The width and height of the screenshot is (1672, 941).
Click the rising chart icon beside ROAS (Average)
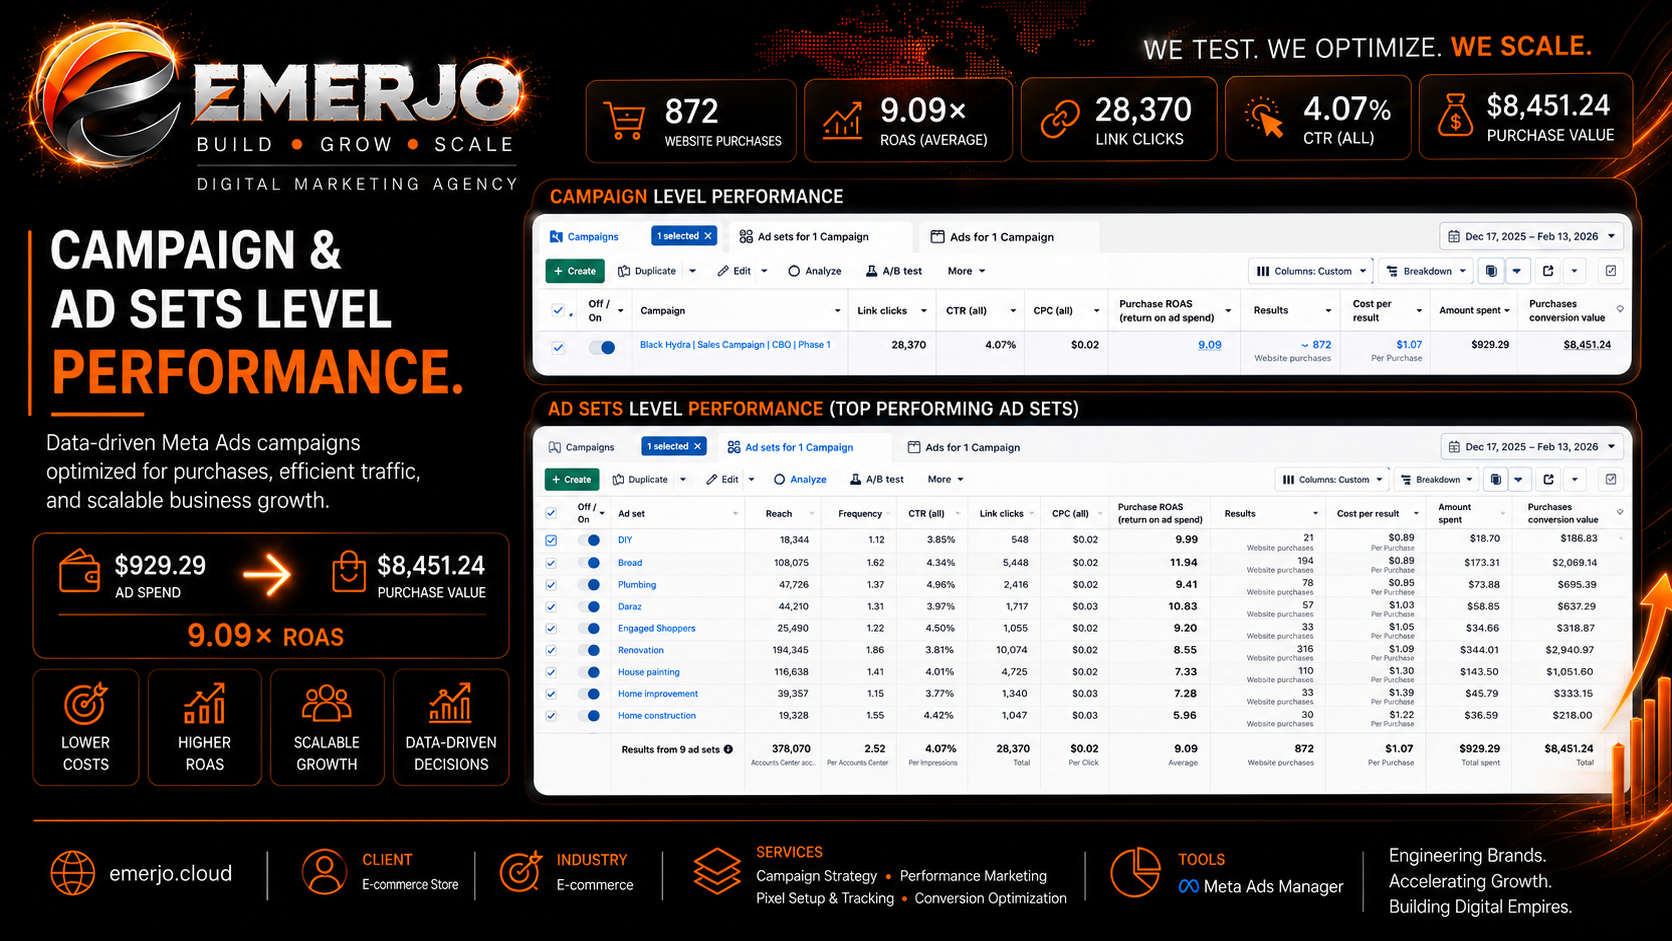842,120
